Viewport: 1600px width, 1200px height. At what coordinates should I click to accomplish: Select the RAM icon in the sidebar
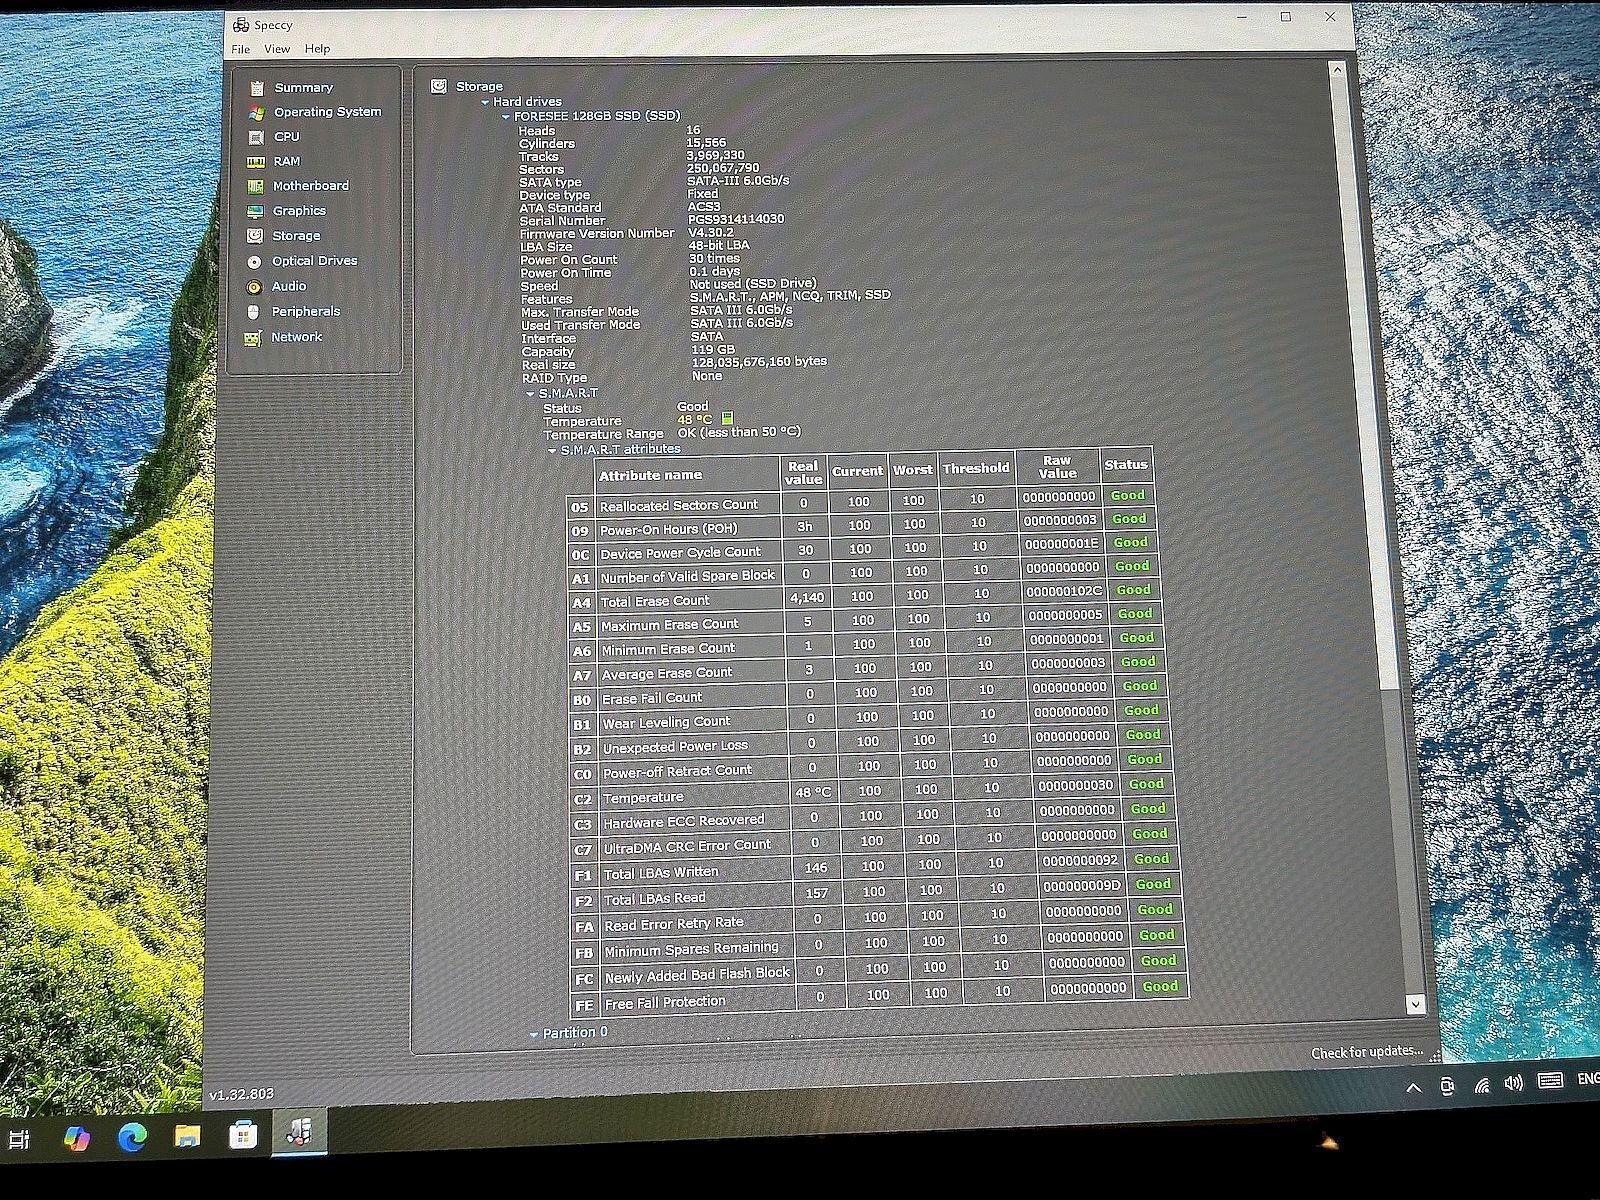click(256, 162)
